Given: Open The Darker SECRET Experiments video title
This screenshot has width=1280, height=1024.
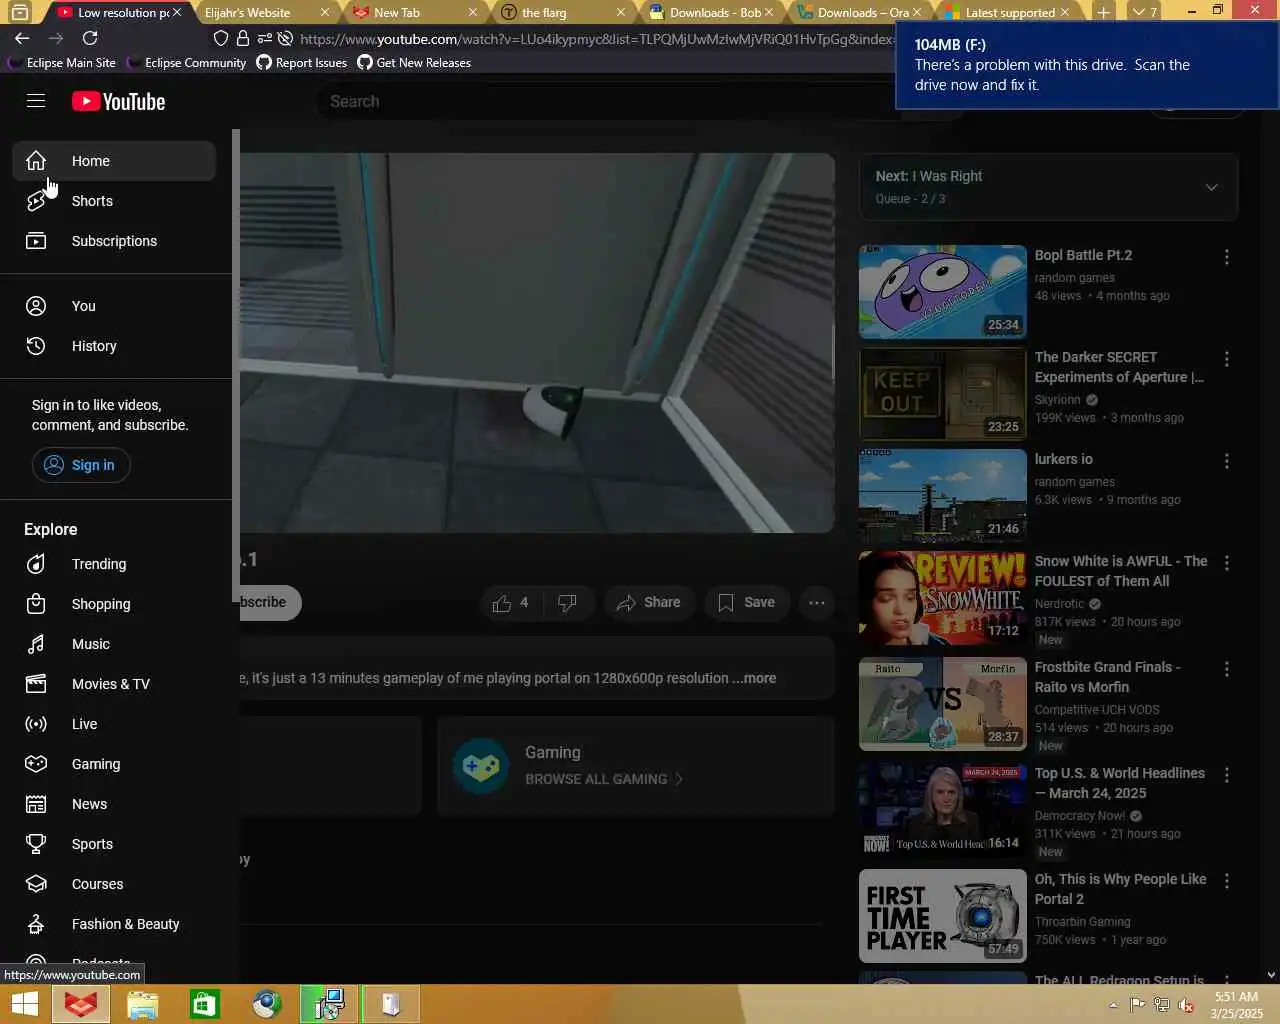Looking at the screenshot, I should click(1119, 367).
